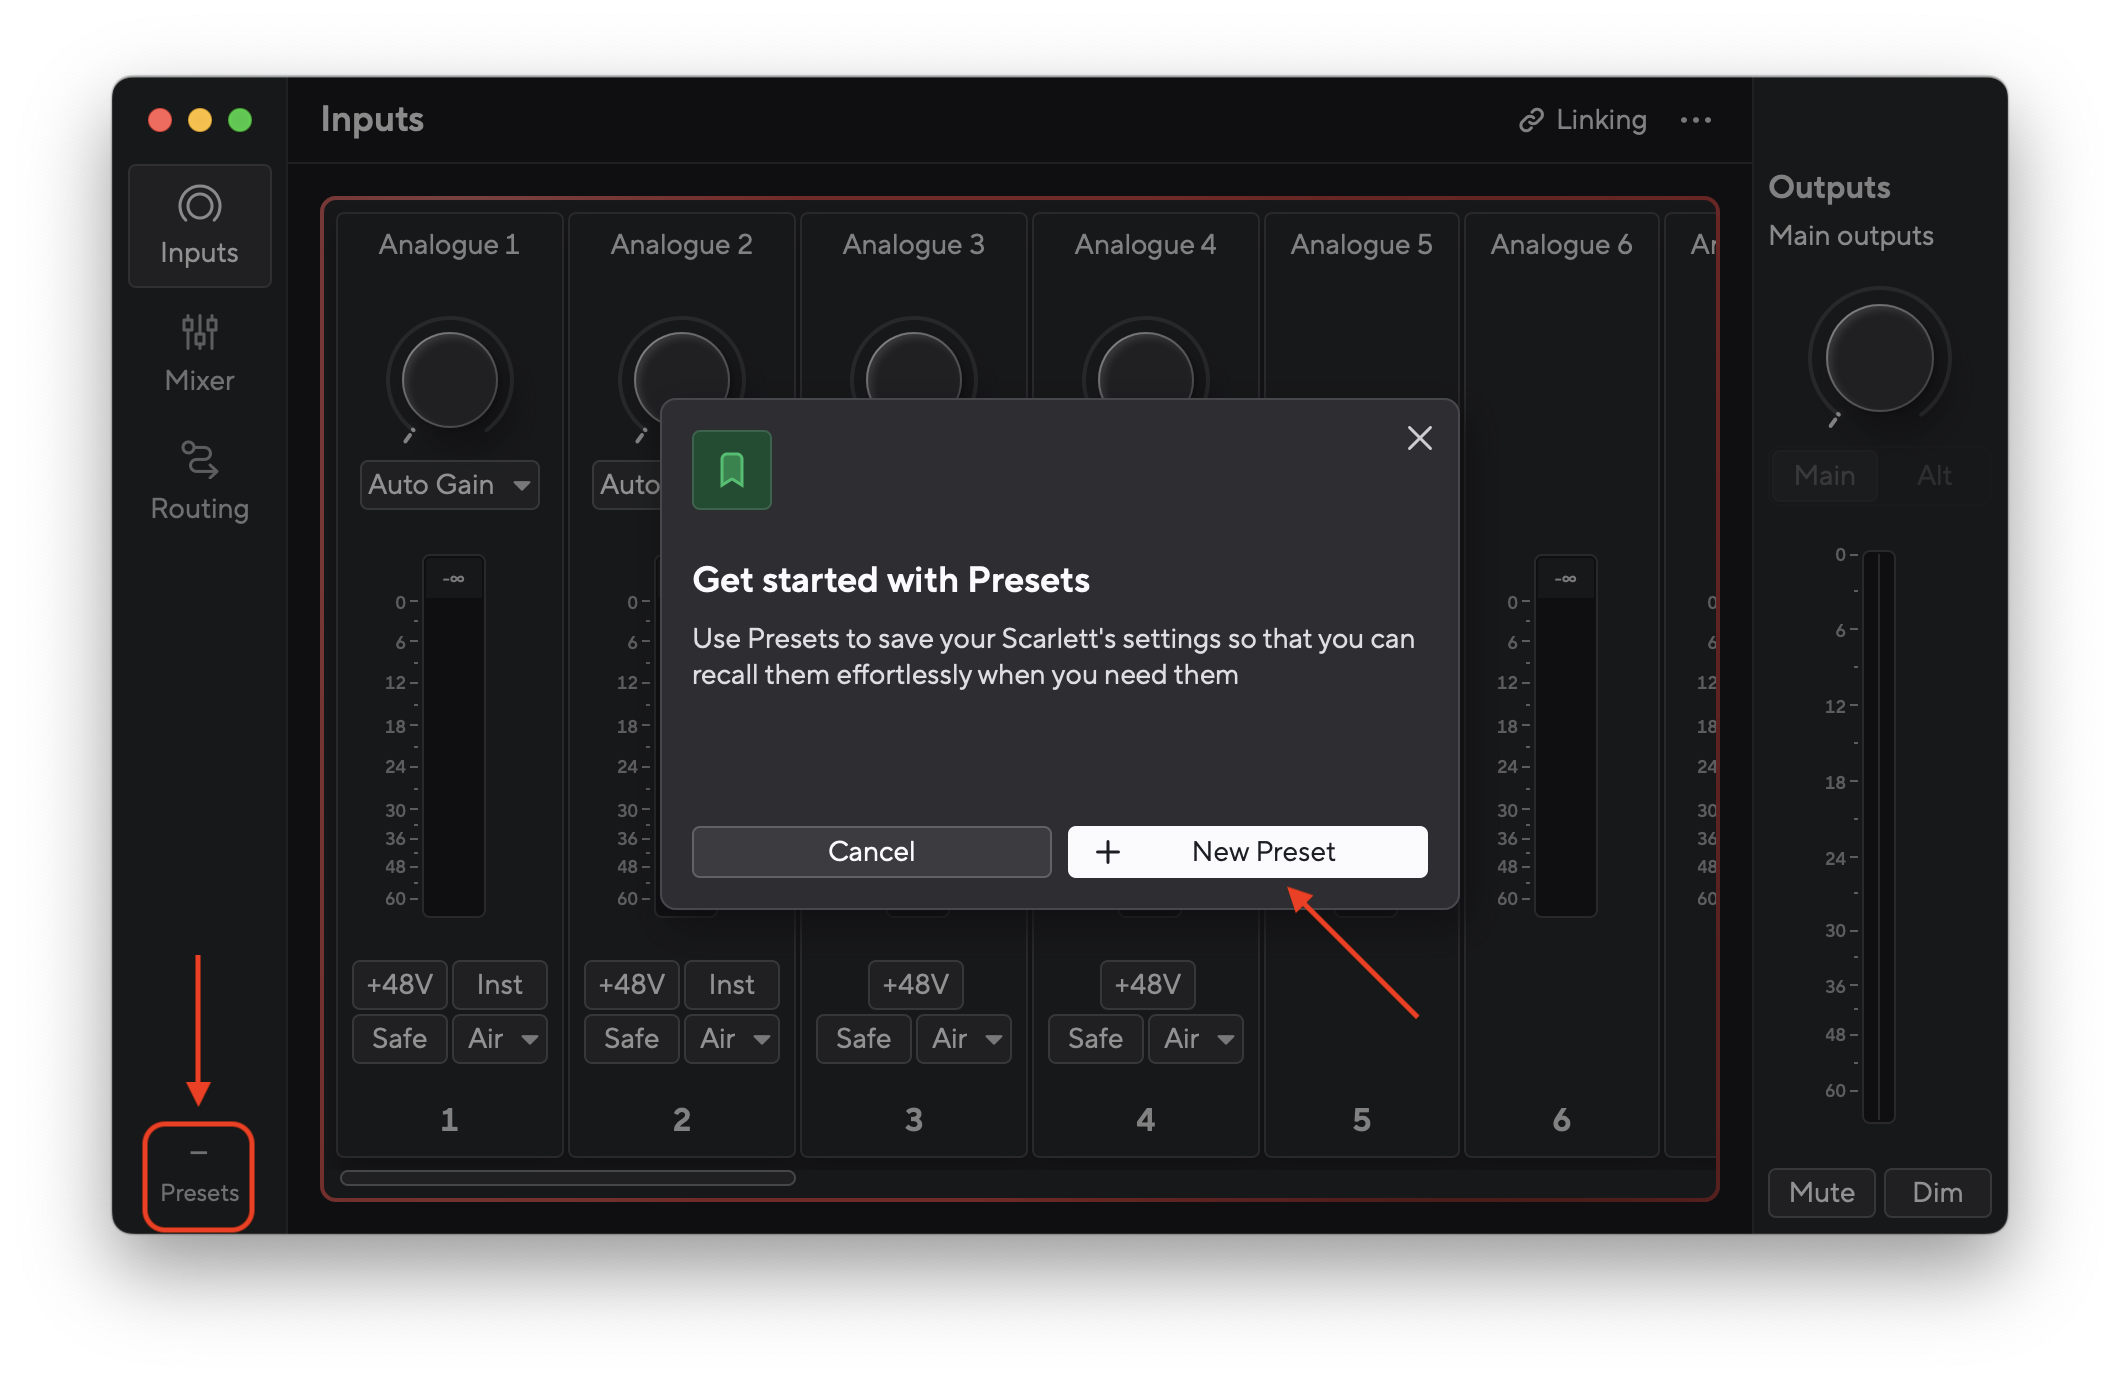Screen dimensions: 2120x1382
Task: Switch to the Alt output tab
Action: point(1934,475)
